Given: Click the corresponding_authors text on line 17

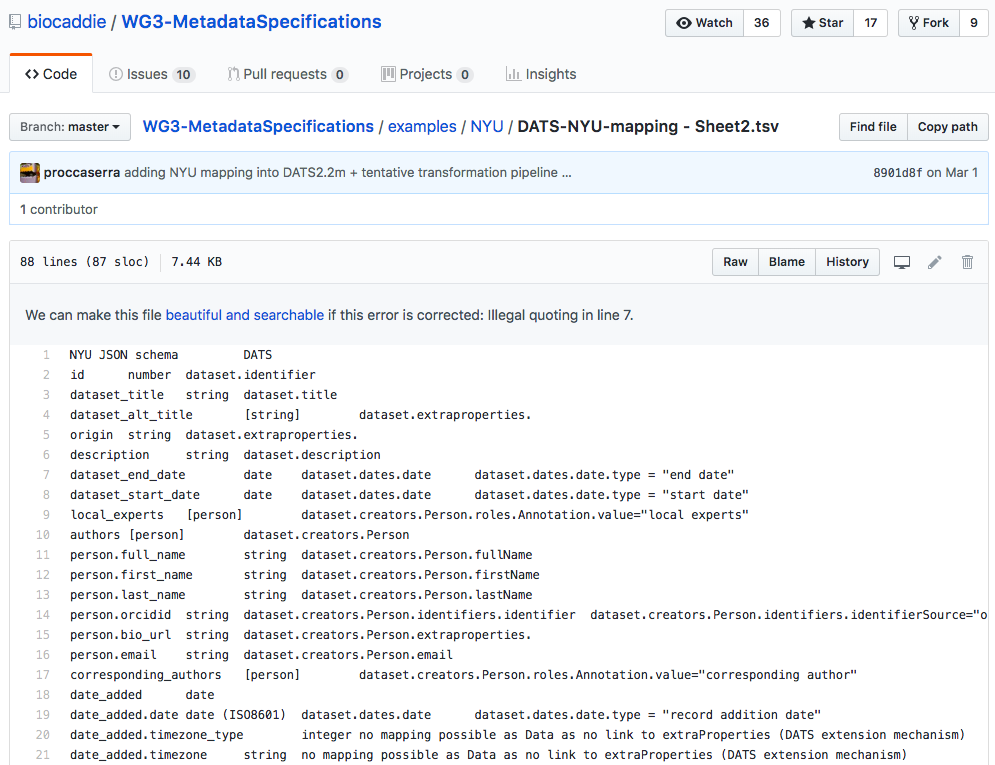Looking at the screenshot, I should (146, 675).
